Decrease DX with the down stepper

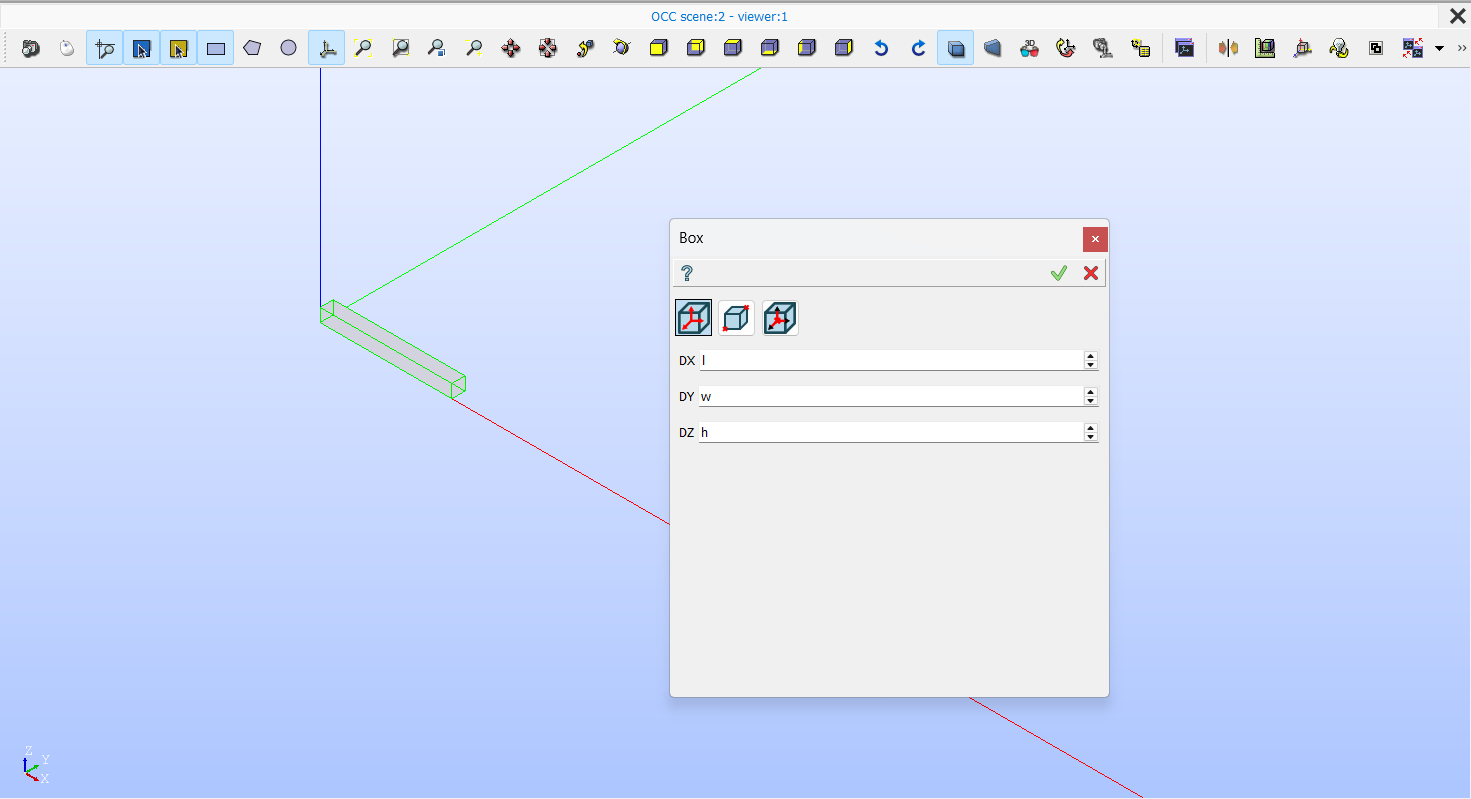click(x=1090, y=365)
